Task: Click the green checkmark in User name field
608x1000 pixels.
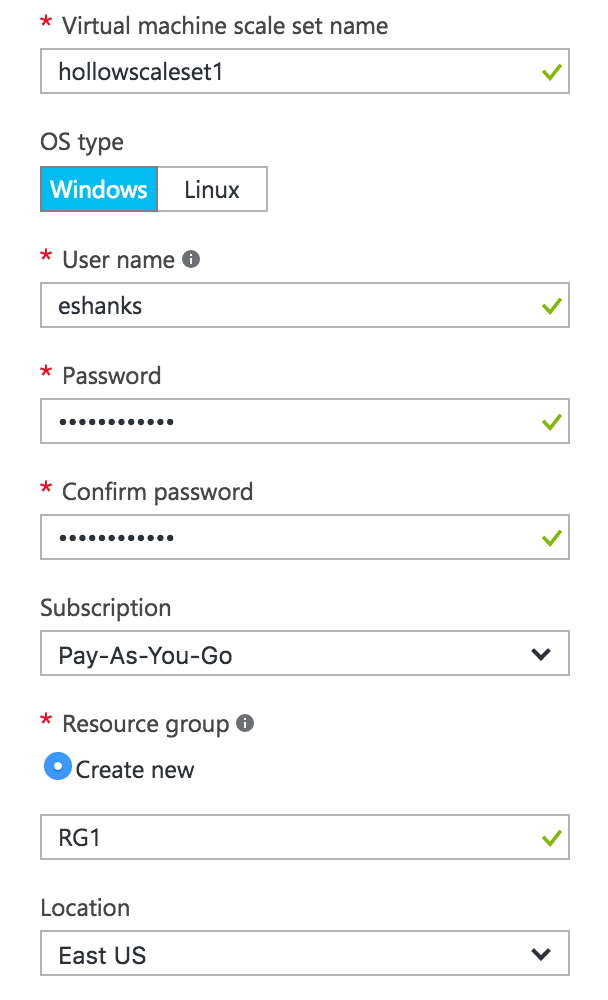Action: point(551,306)
